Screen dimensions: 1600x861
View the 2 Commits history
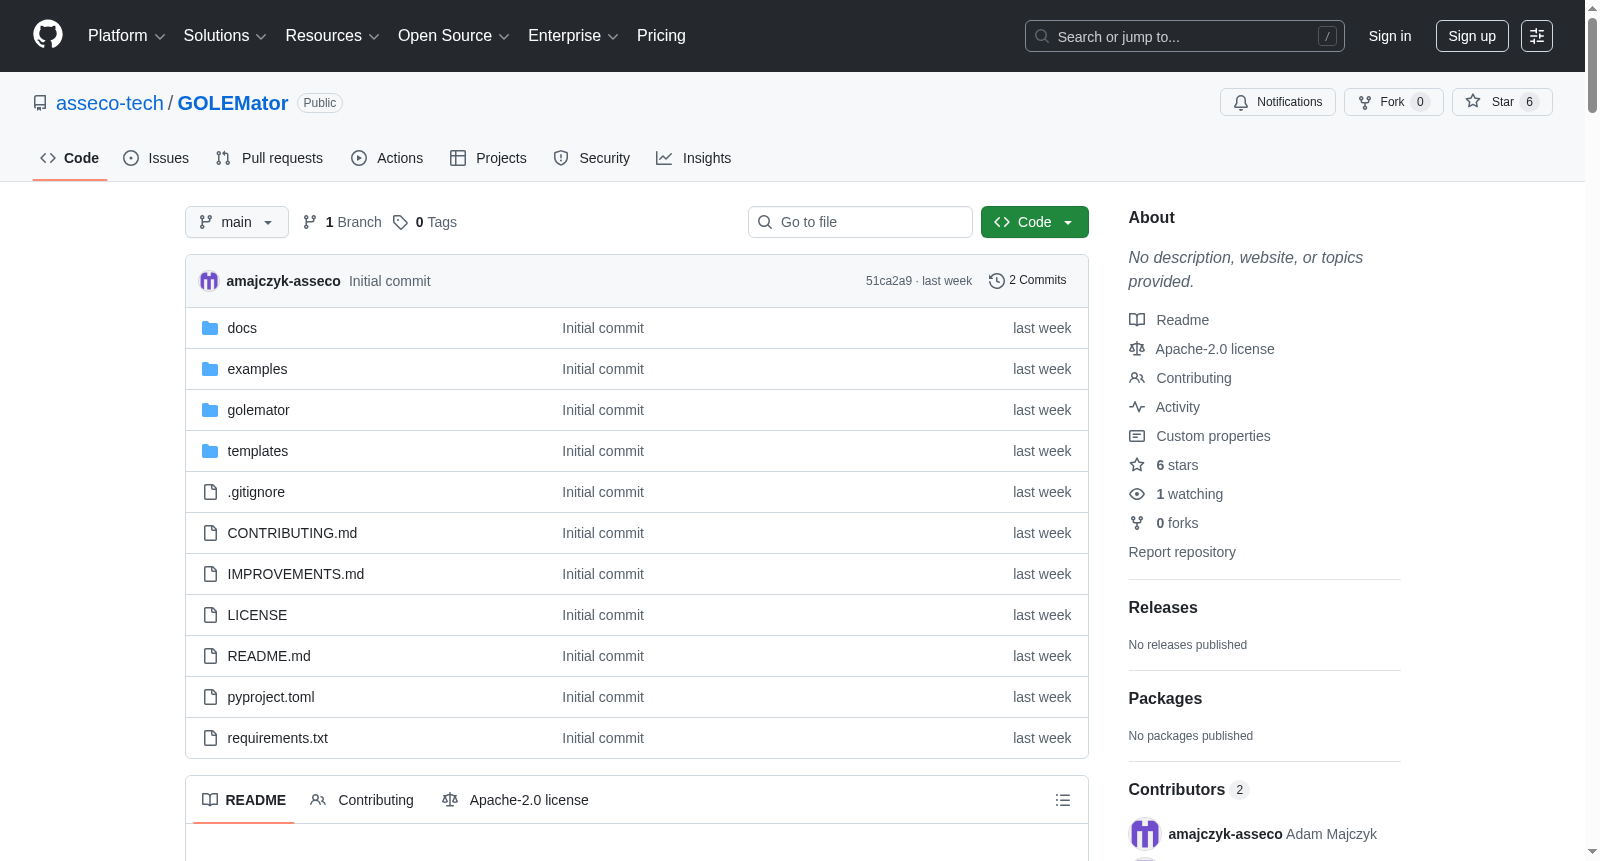[1028, 280]
